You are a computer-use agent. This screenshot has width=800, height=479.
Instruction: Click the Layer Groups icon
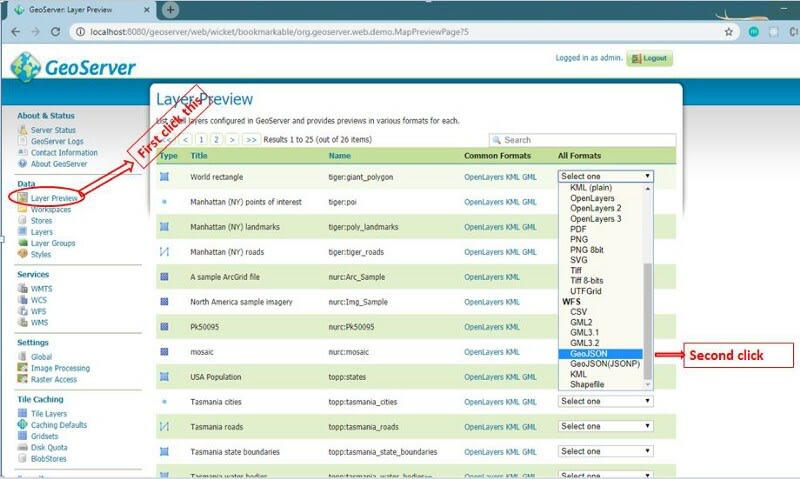coord(22,243)
